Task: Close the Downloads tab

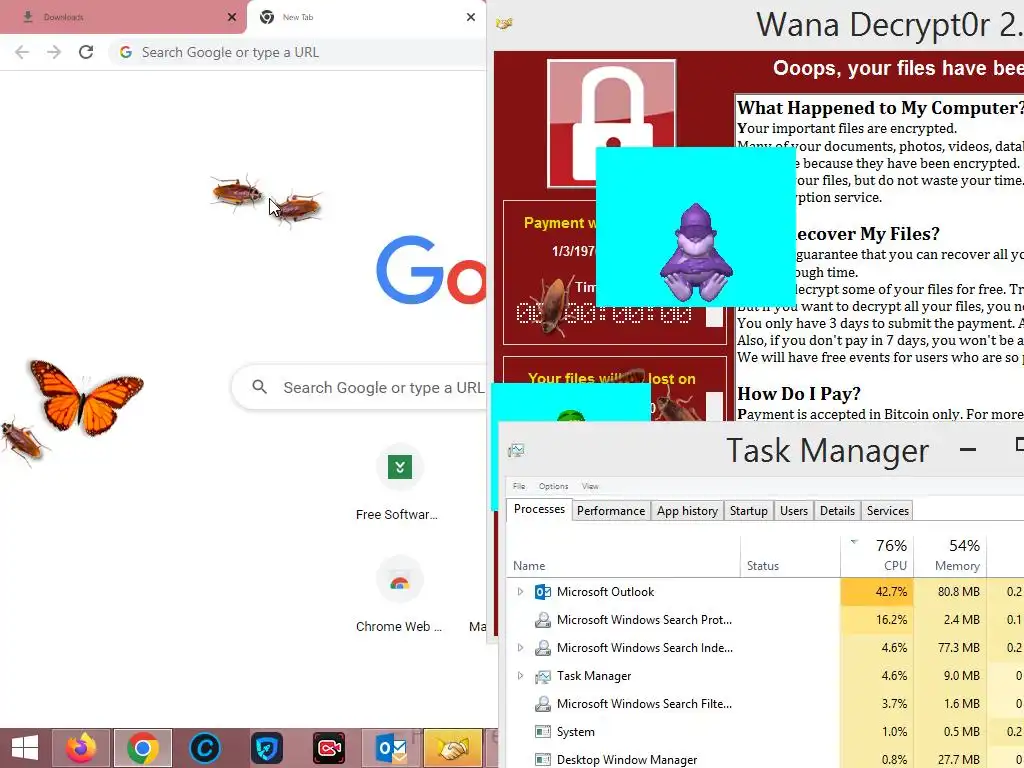Action: click(x=232, y=17)
